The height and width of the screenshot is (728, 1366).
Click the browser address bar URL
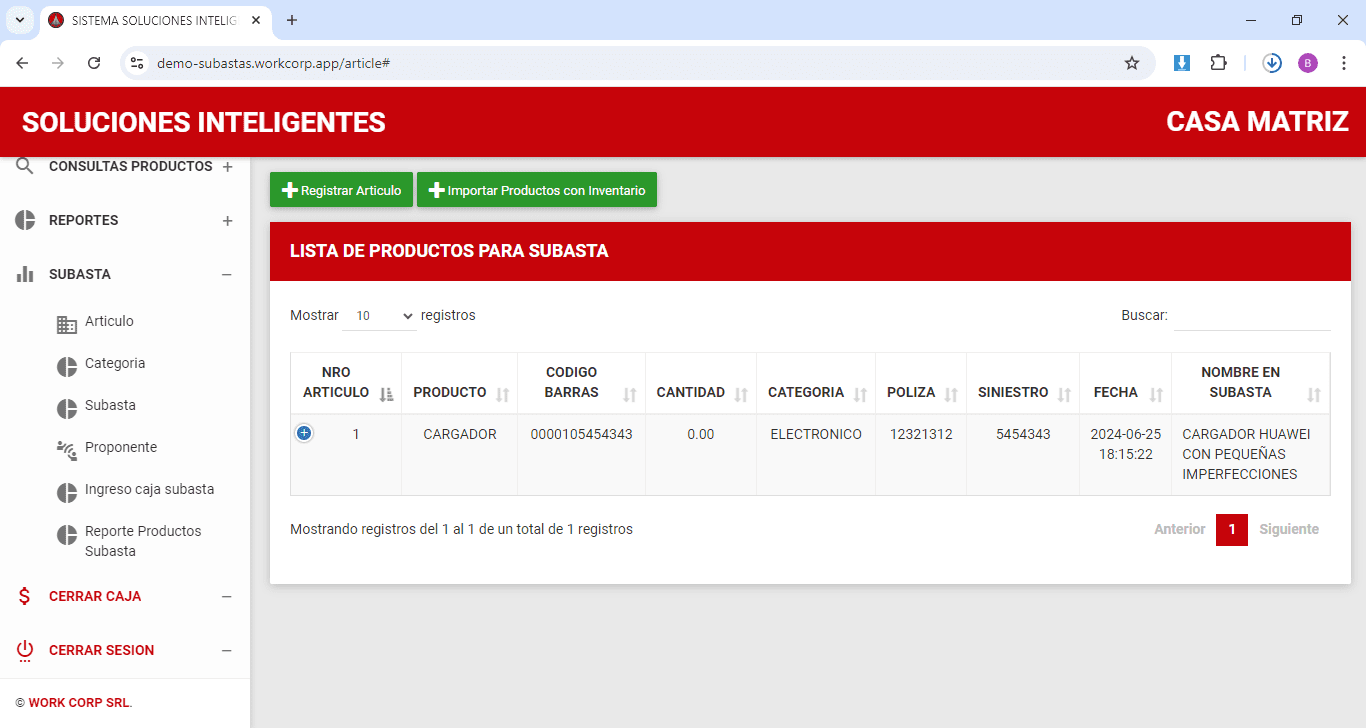click(x=273, y=63)
